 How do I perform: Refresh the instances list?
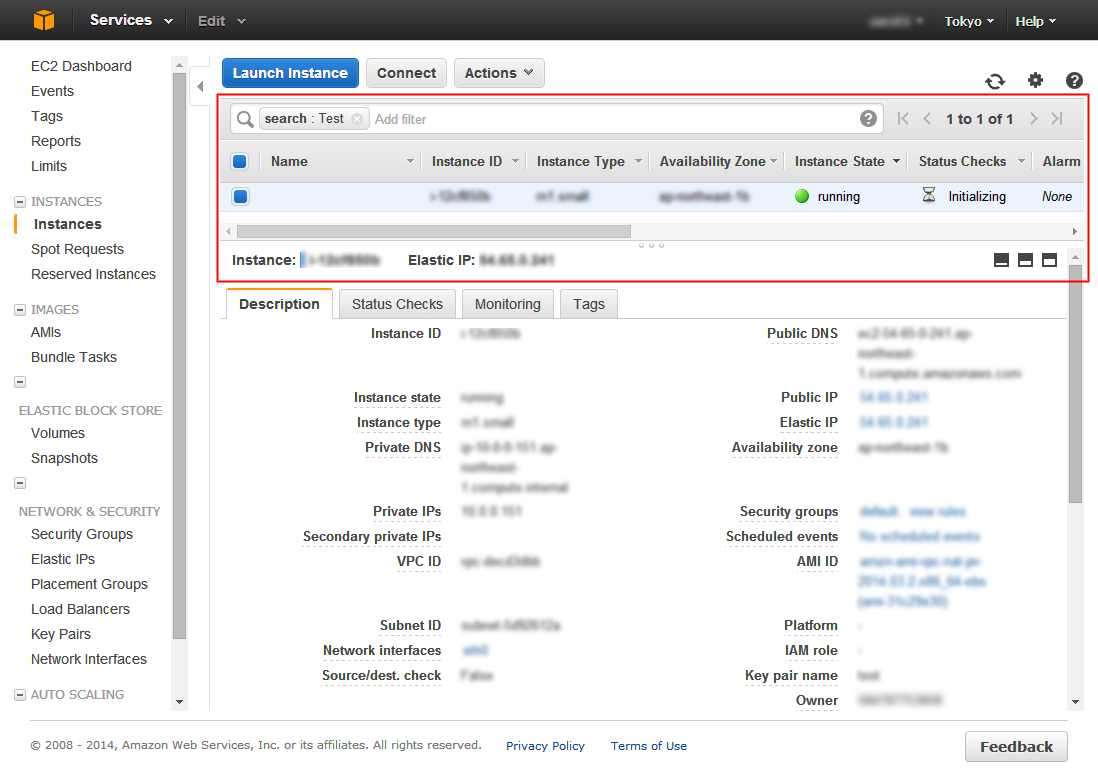[x=995, y=81]
